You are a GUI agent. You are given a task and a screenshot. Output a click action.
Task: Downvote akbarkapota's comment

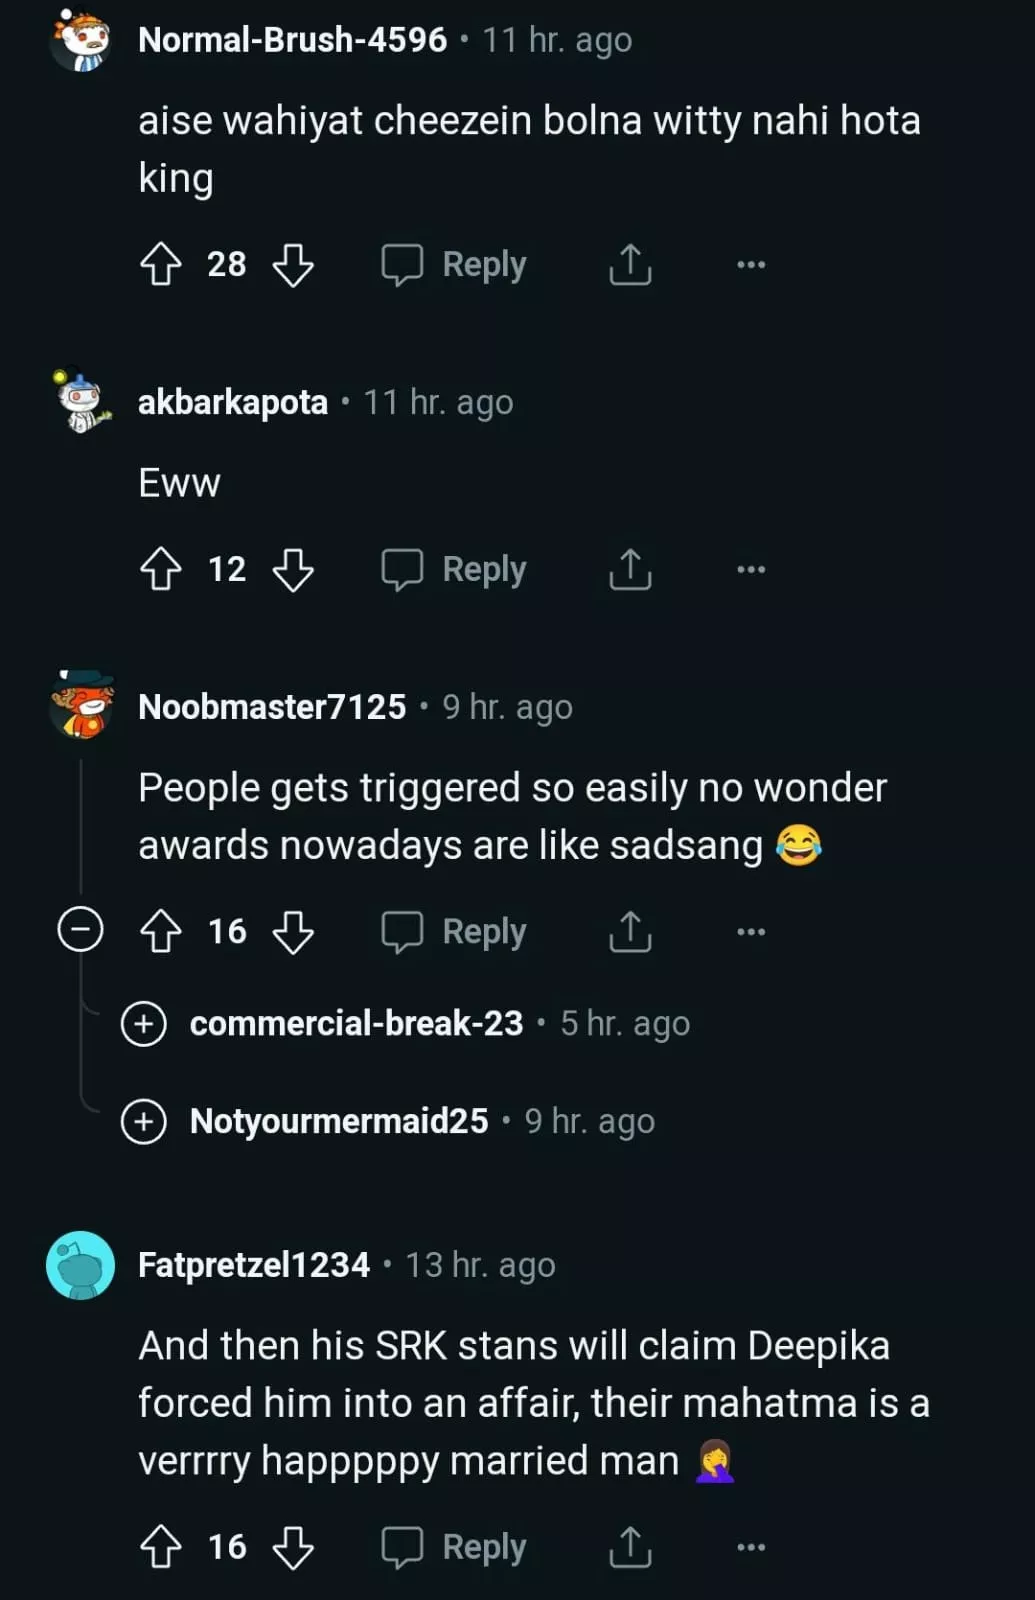(x=293, y=570)
